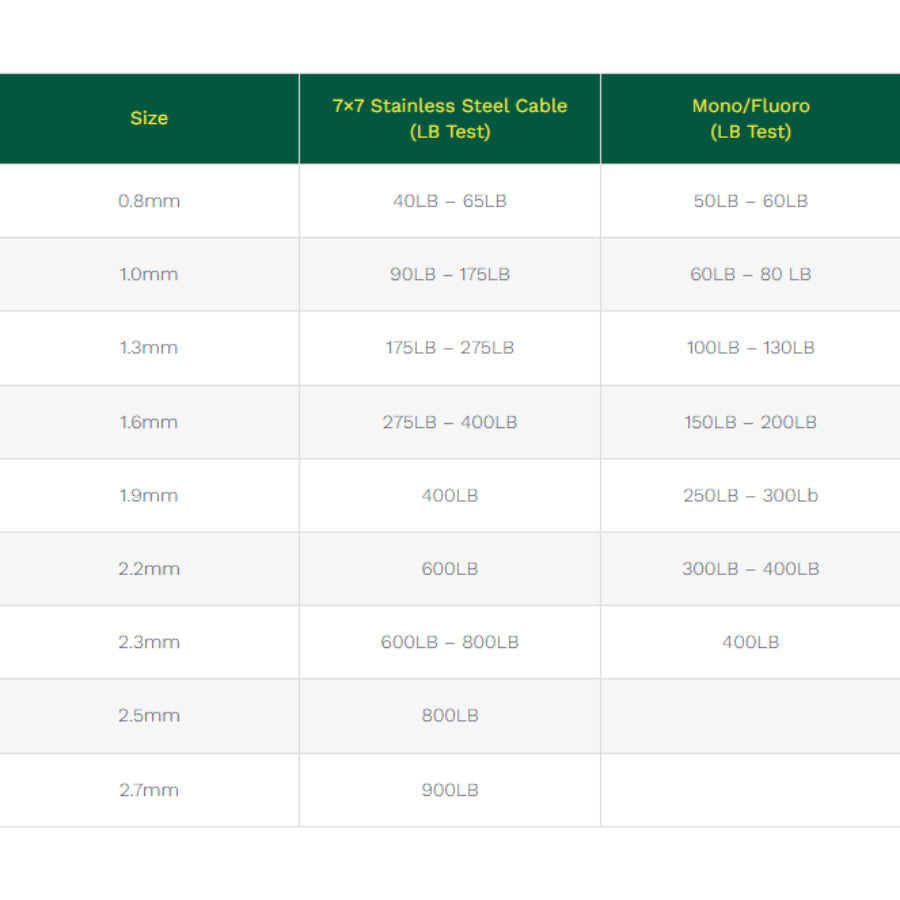
Task: Click the "600LB – 800LB" cell
Action: coord(450,642)
